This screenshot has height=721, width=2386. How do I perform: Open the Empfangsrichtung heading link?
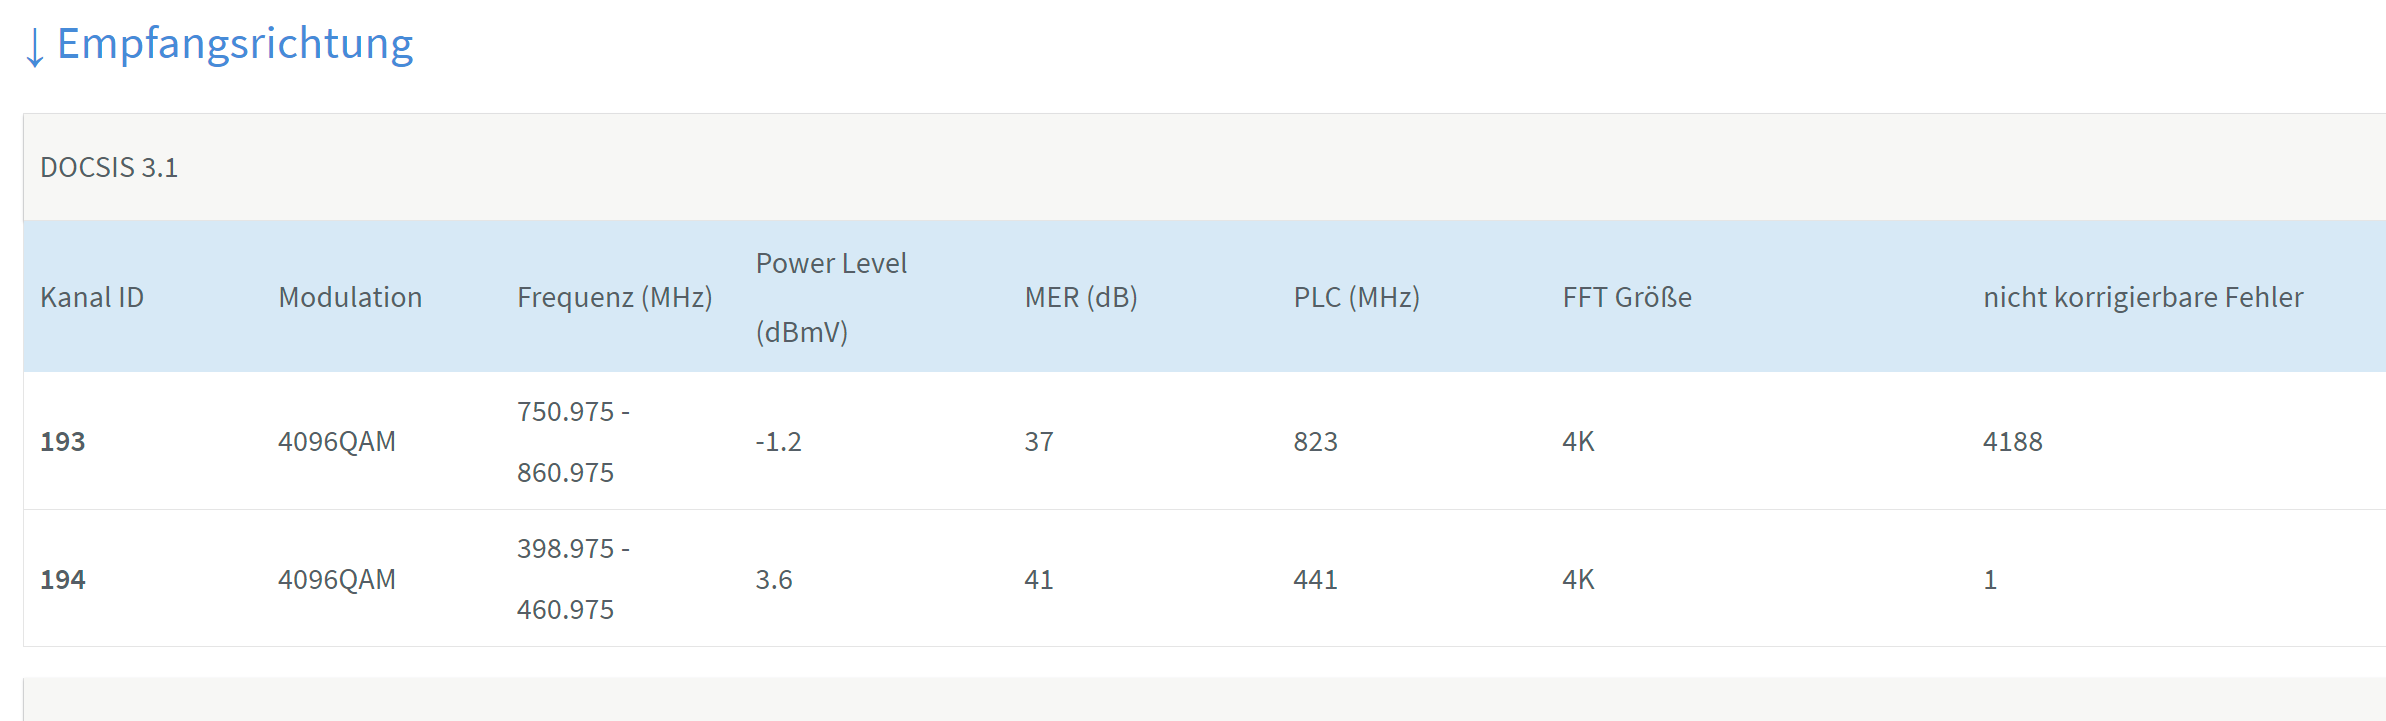pyautogui.click(x=235, y=45)
